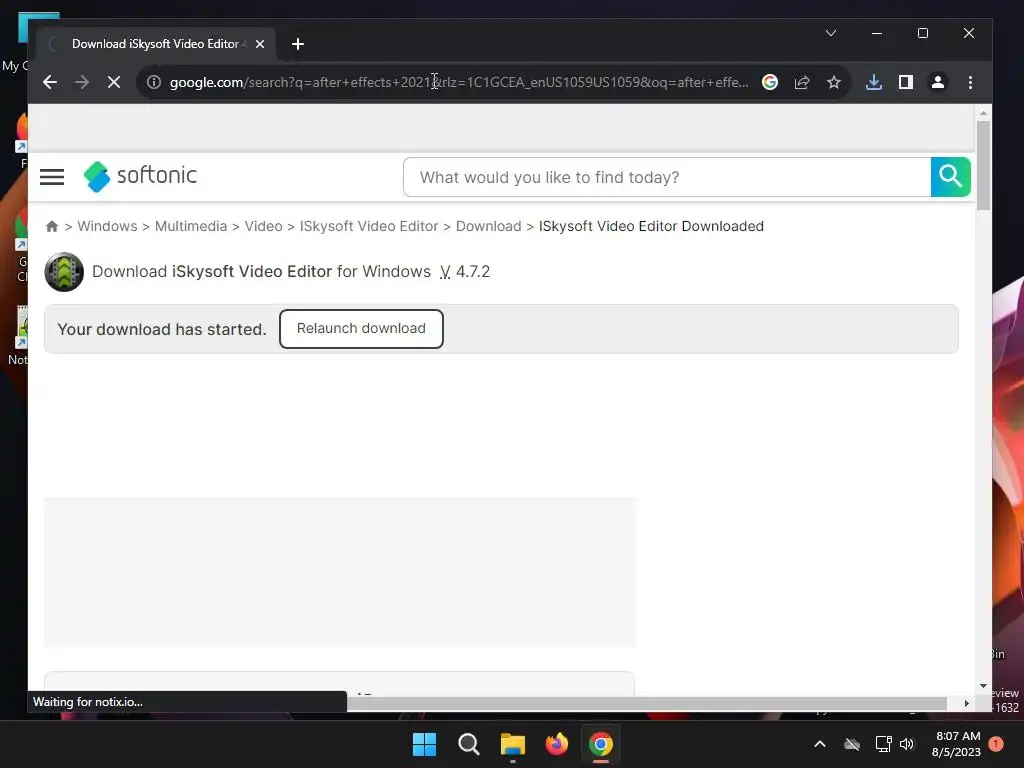Viewport: 1024px width, 768px height.
Task: Open a new tab
Action: click(298, 44)
